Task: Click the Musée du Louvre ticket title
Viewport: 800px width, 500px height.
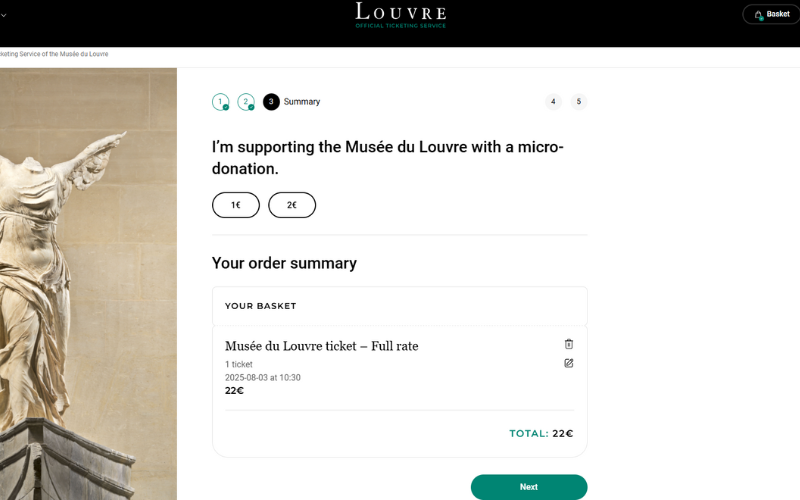Action: pos(321,346)
